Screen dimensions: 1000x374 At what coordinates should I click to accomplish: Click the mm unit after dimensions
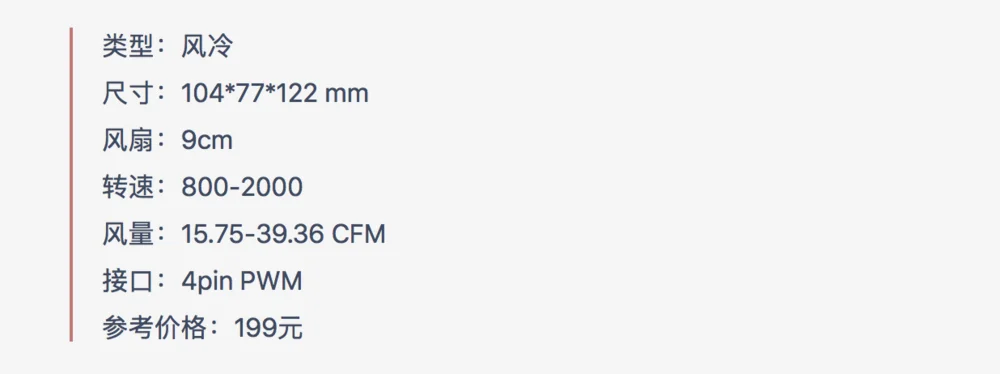347,96
